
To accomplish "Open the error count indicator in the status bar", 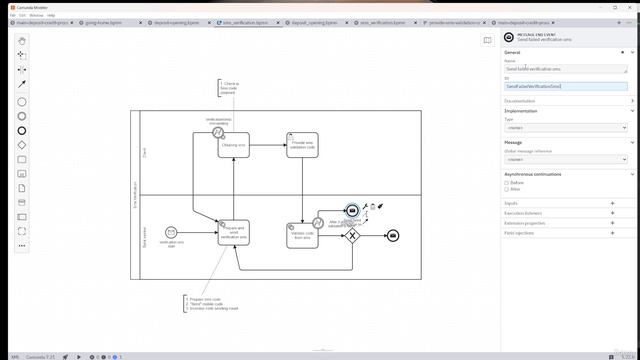I will click(94, 357).
